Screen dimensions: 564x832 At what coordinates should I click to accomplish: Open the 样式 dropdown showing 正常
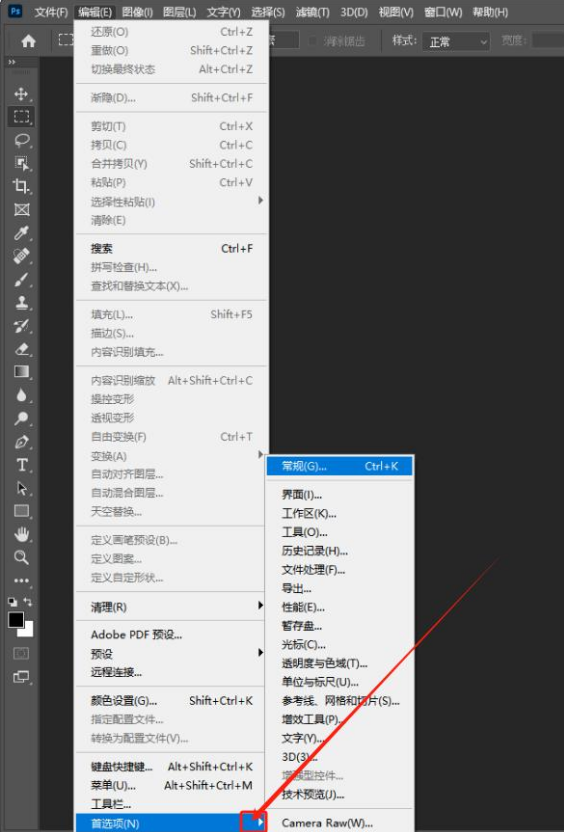click(x=456, y=41)
